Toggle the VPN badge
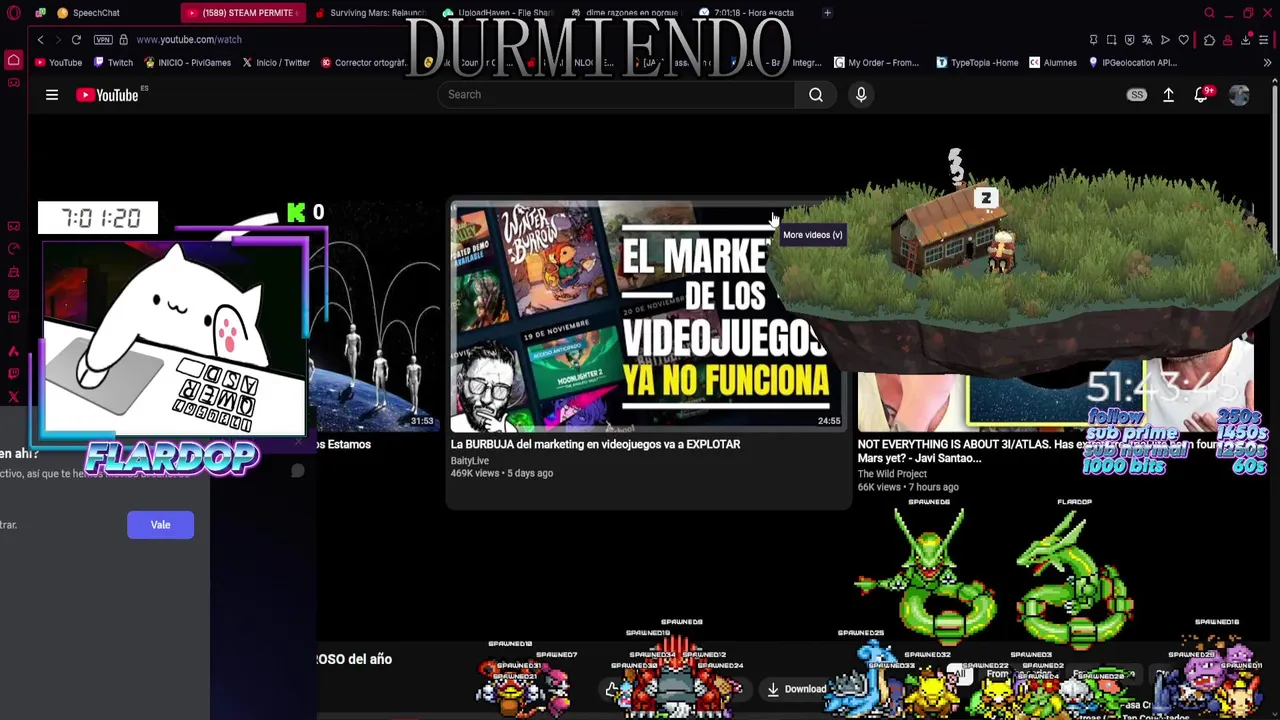This screenshot has width=1280, height=720. (x=102, y=39)
